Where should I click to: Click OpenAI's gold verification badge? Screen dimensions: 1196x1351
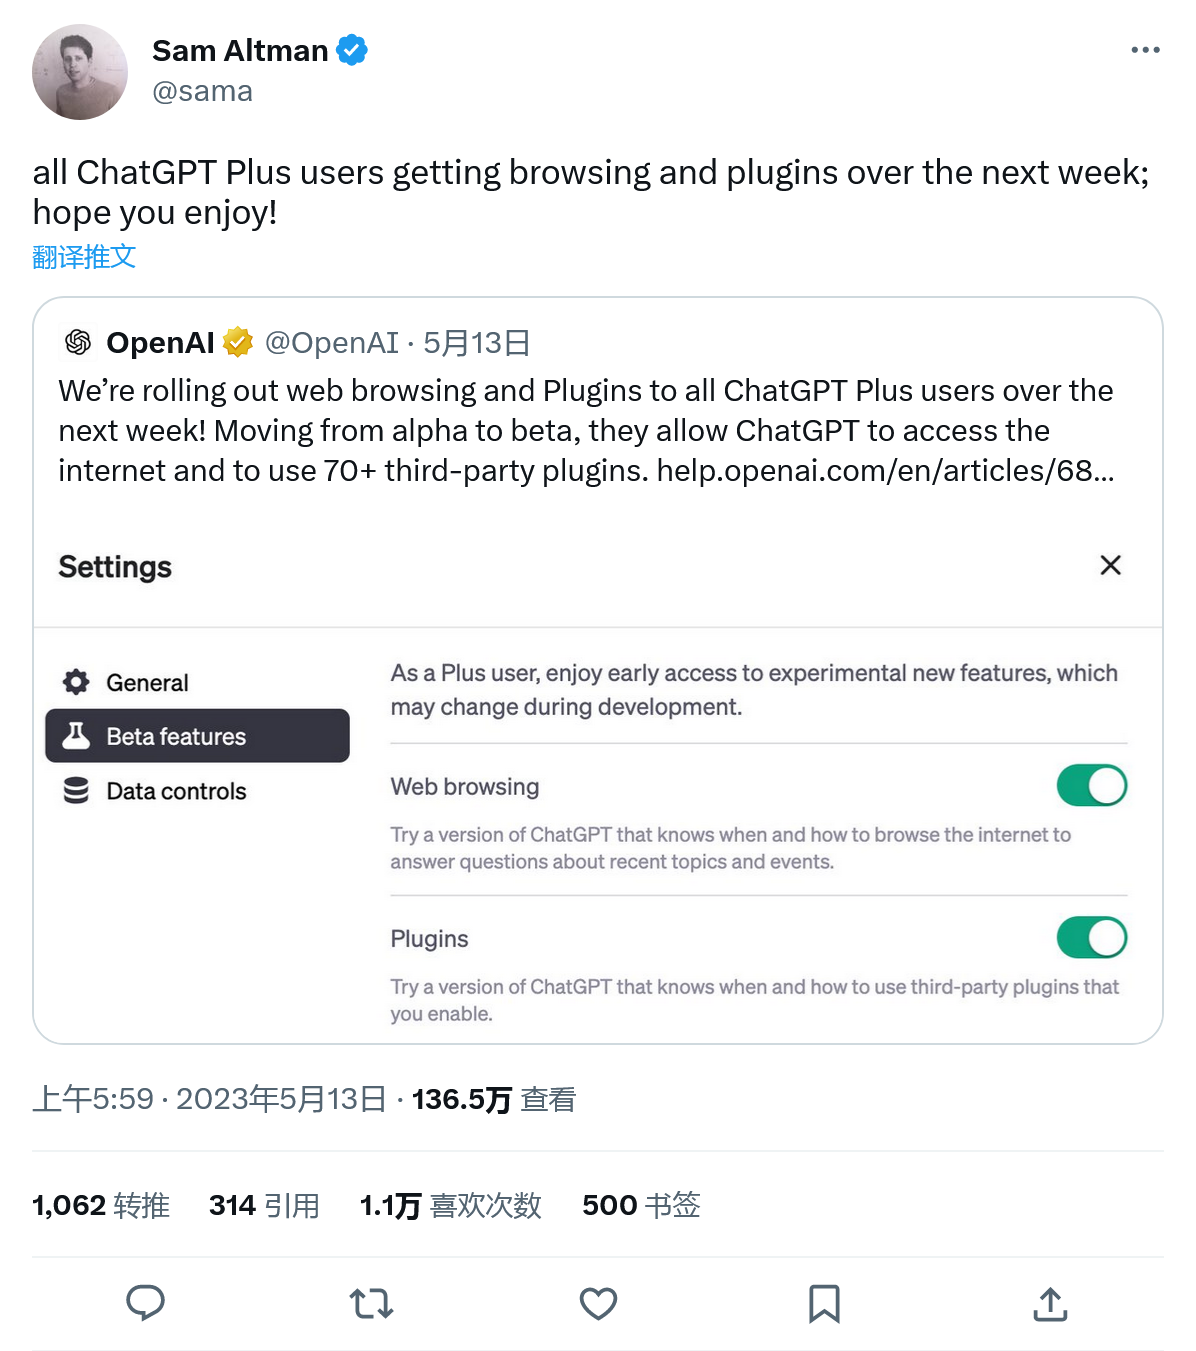tap(237, 341)
